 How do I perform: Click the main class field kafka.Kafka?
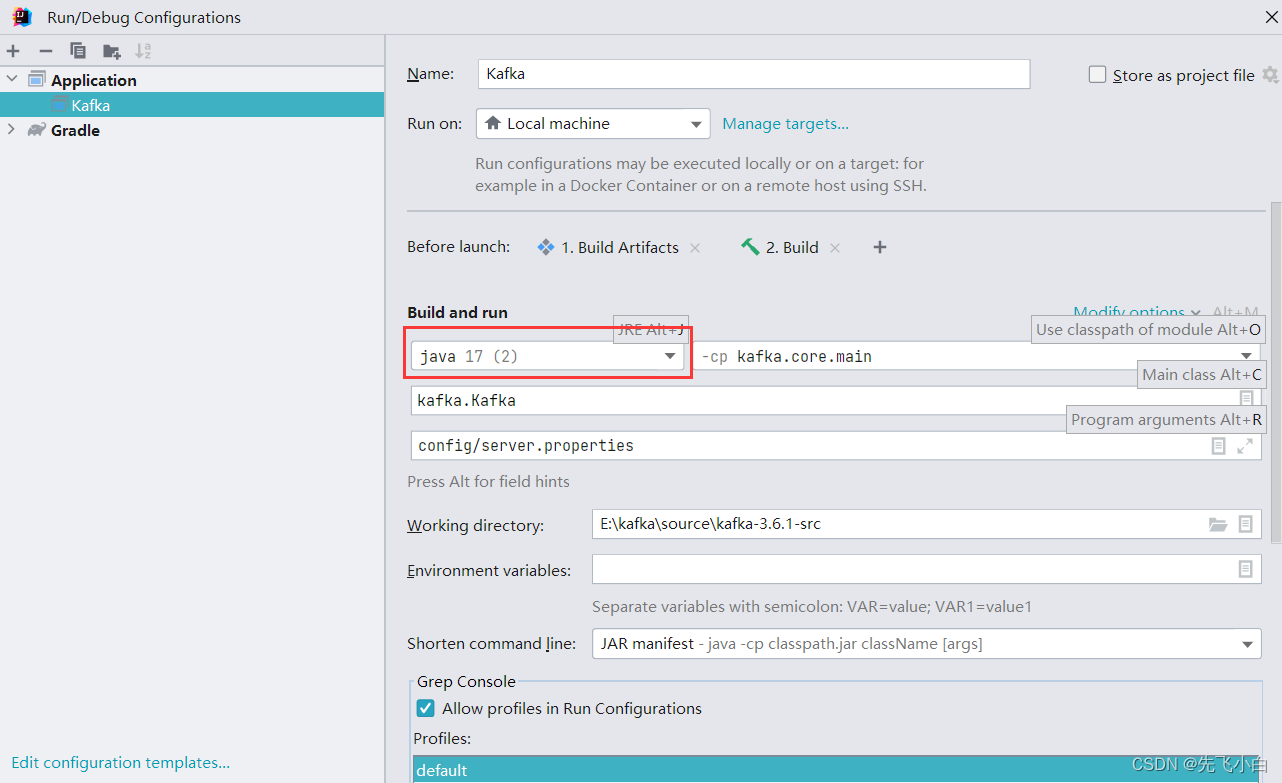836,400
